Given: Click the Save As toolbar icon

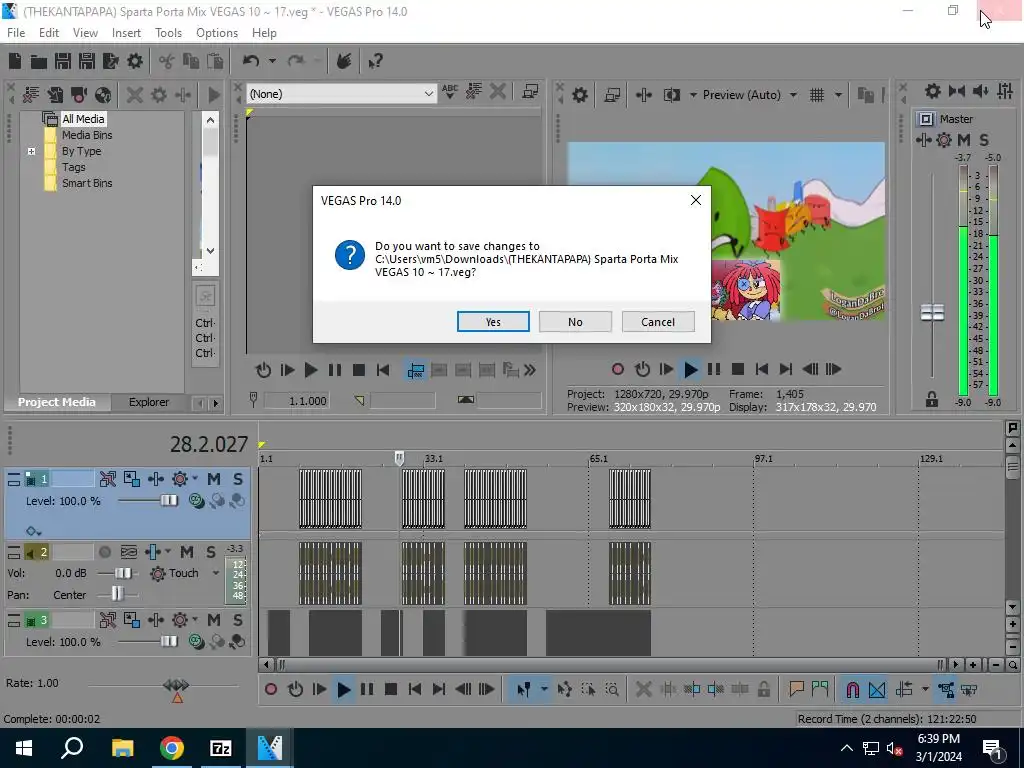Looking at the screenshot, I should click(x=87, y=61).
